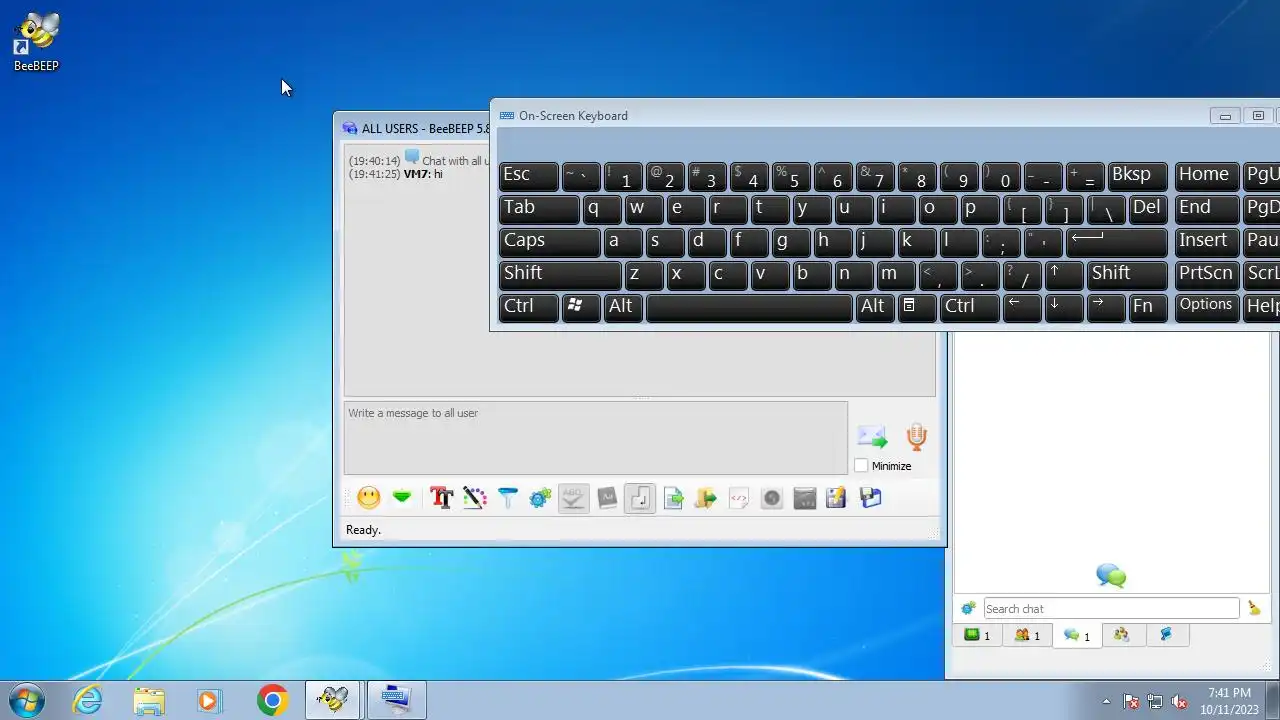This screenshot has height=720, width=1280.
Task: Switch to the chat bubbles tab
Action: click(x=1077, y=635)
